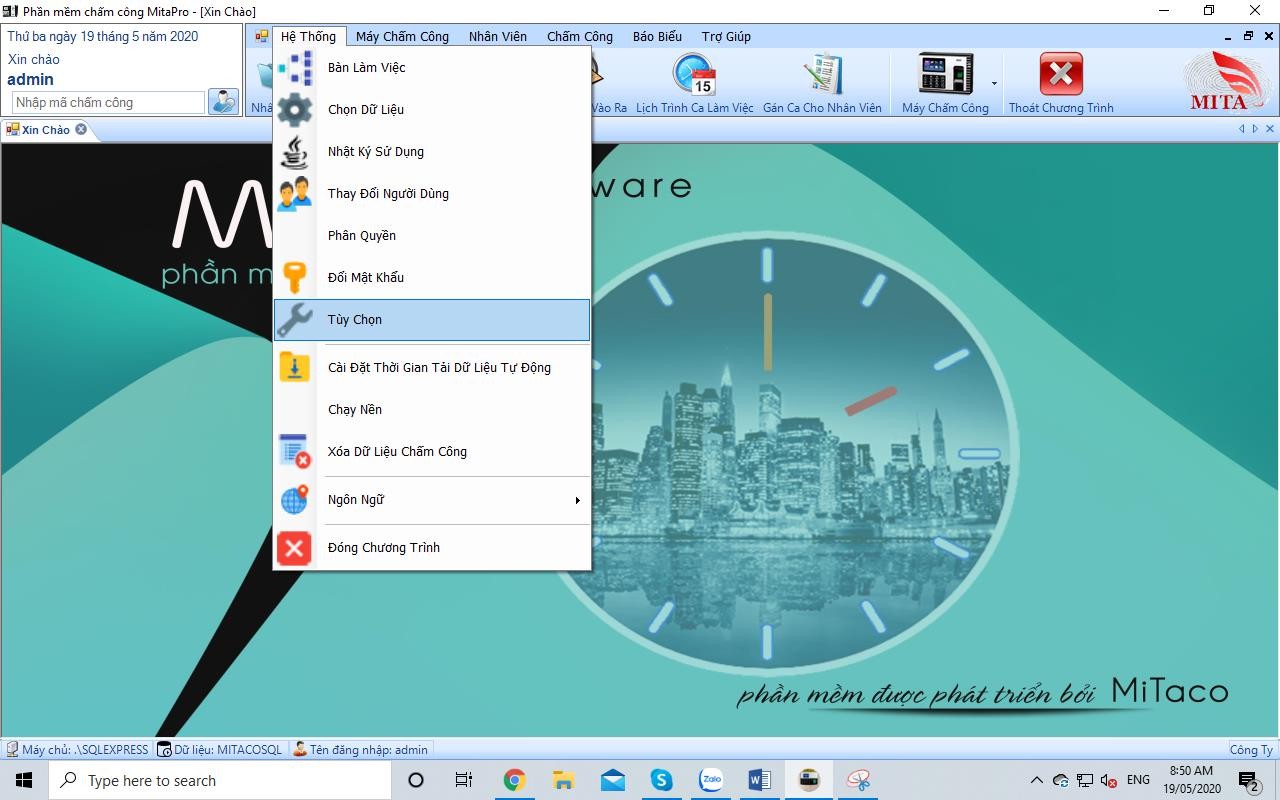The height and width of the screenshot is (800, 1280).
Task: Click the employee search button beside input
Action: coord(223,102)
